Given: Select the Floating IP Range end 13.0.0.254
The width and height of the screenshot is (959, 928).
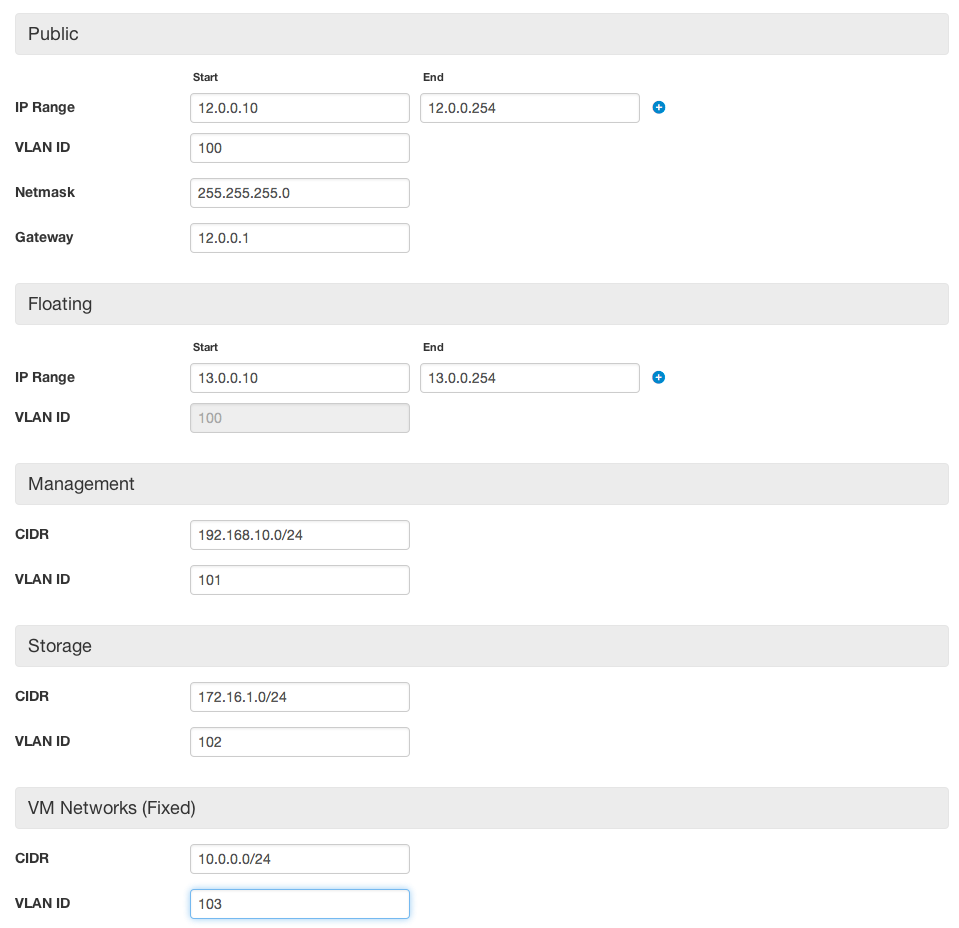Looking at the screenshot, I should 530,378.
